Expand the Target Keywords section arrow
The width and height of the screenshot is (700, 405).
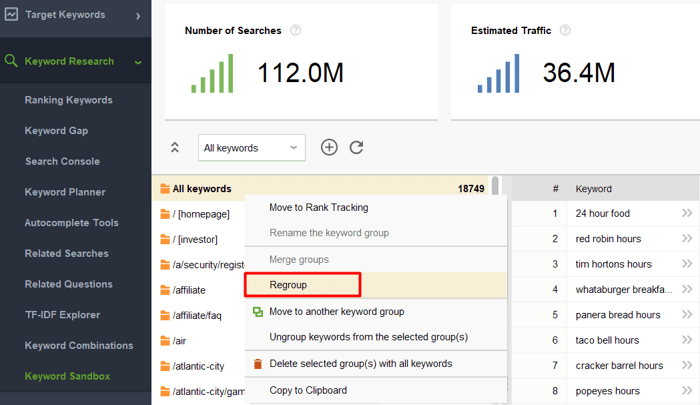tap(138, 16)
